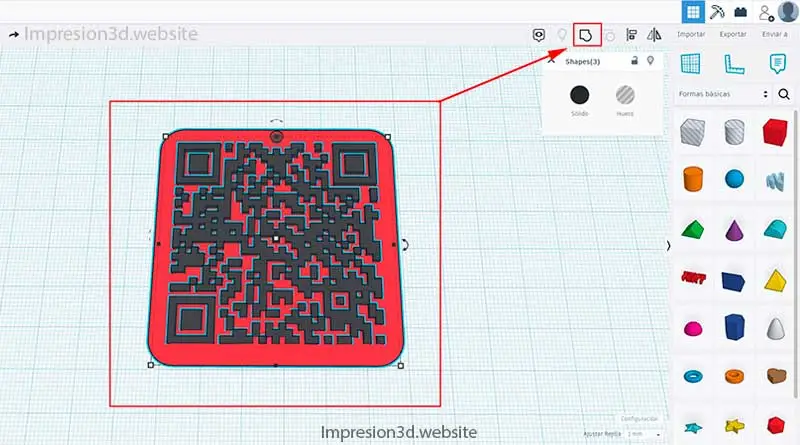Pick the blue sphere shape
800x445 pixels.
click(734, 179)
